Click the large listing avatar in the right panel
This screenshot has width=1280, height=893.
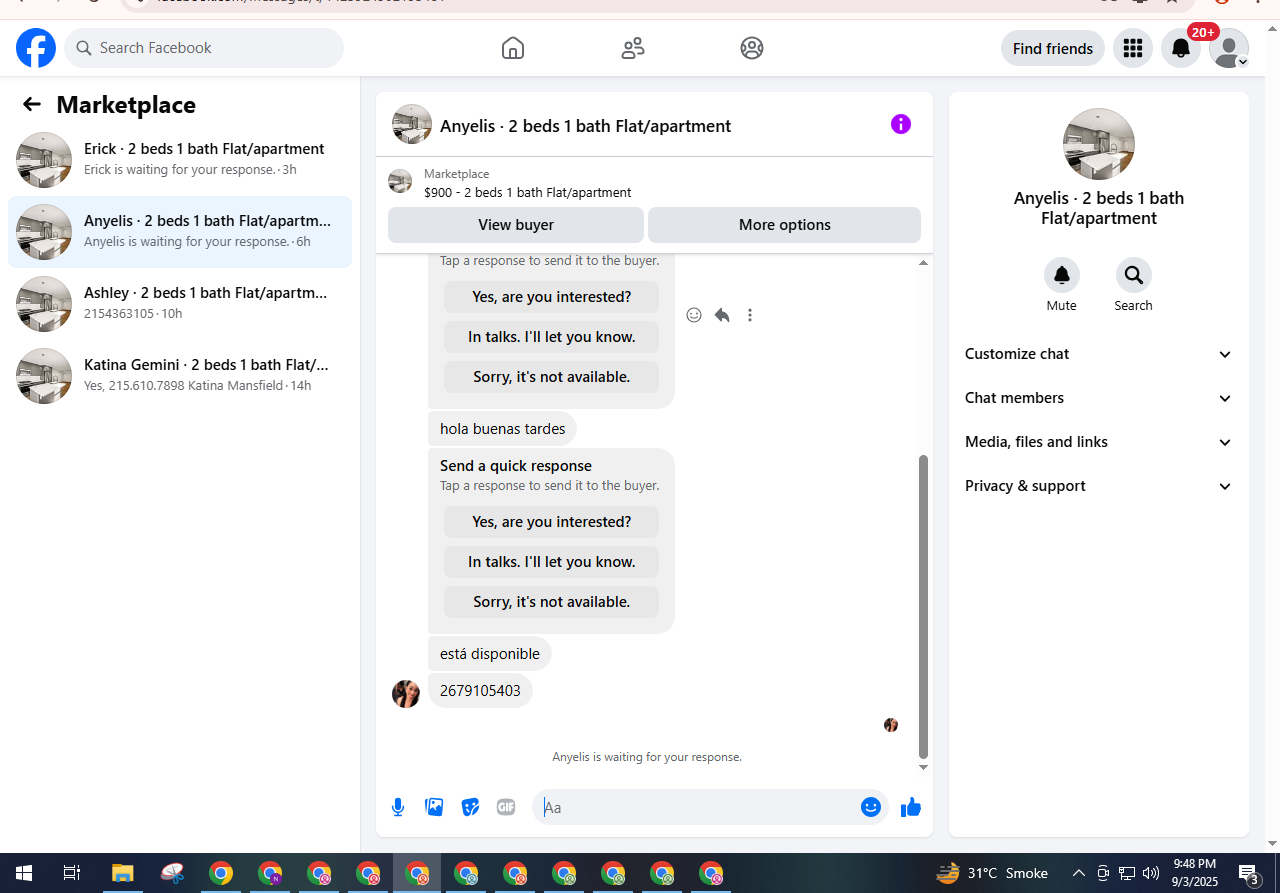pyautogui.click(x=1099, y=144)
